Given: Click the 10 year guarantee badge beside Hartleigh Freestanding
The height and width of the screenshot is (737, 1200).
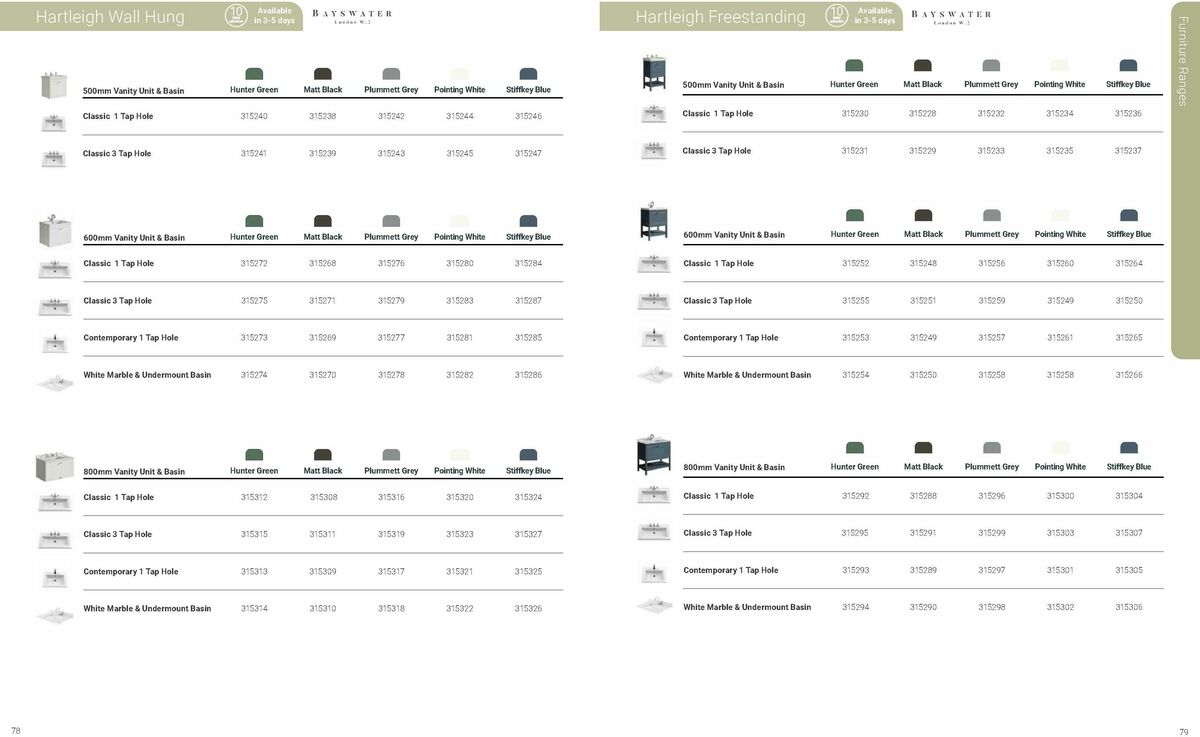Looking at the screenshot, I should tap(836, 15).
